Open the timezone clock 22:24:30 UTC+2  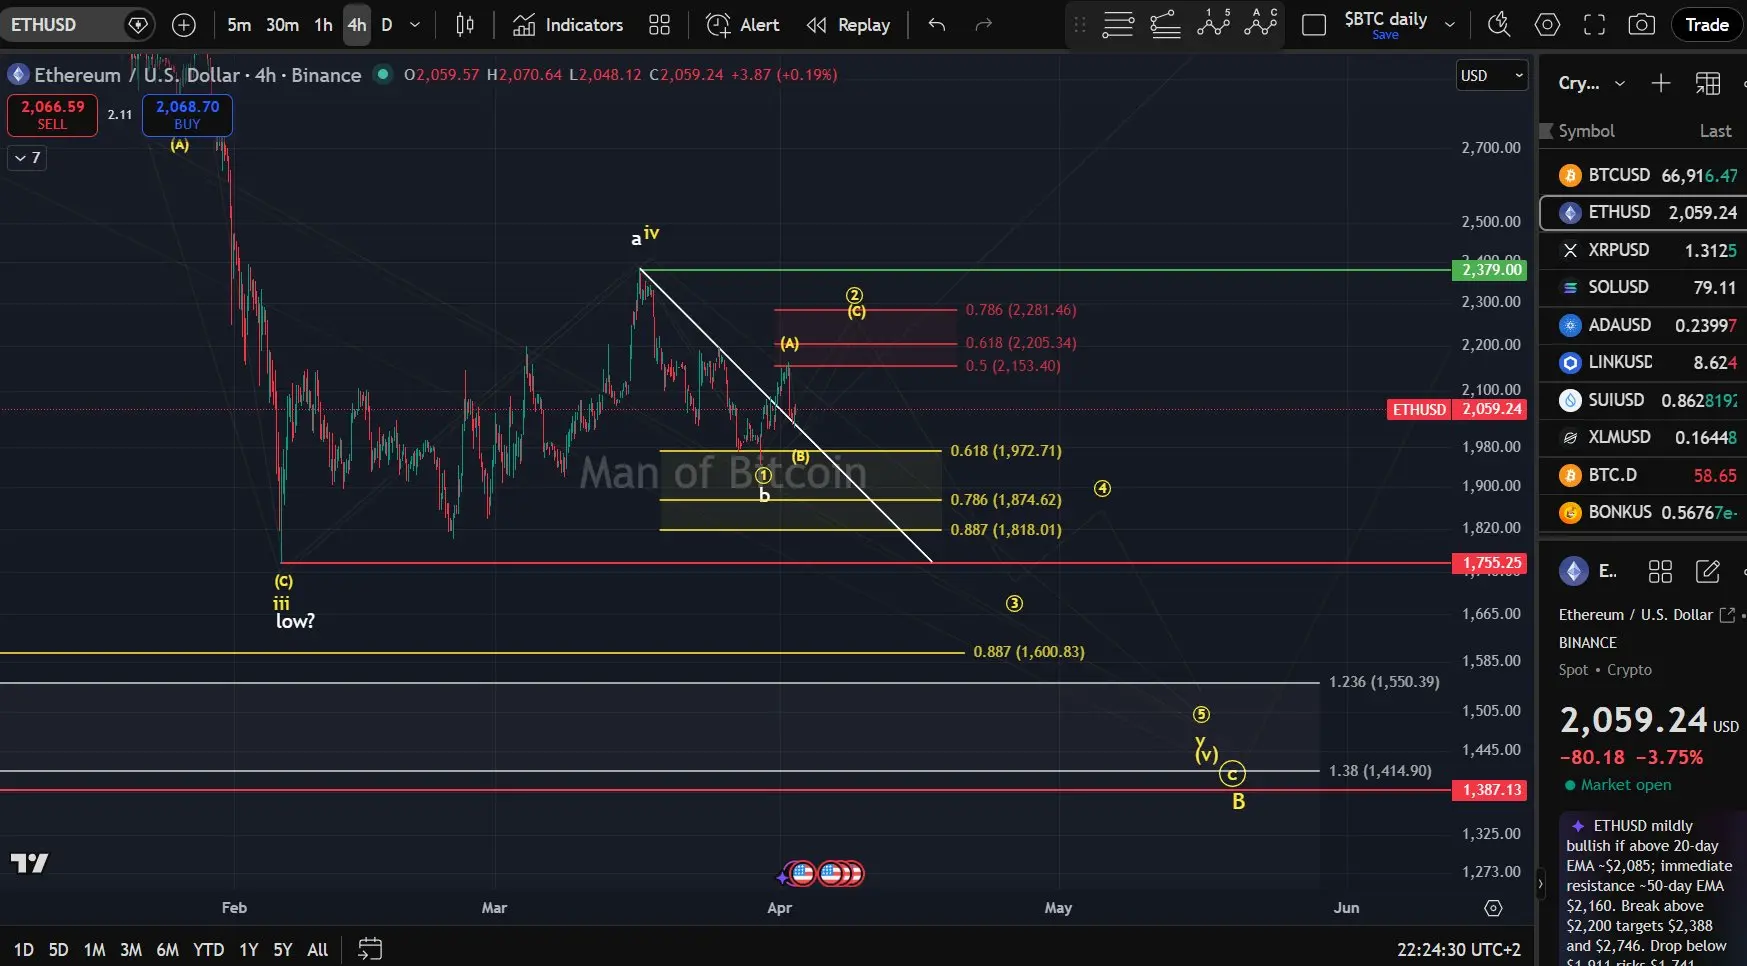tap(1458, 950)
